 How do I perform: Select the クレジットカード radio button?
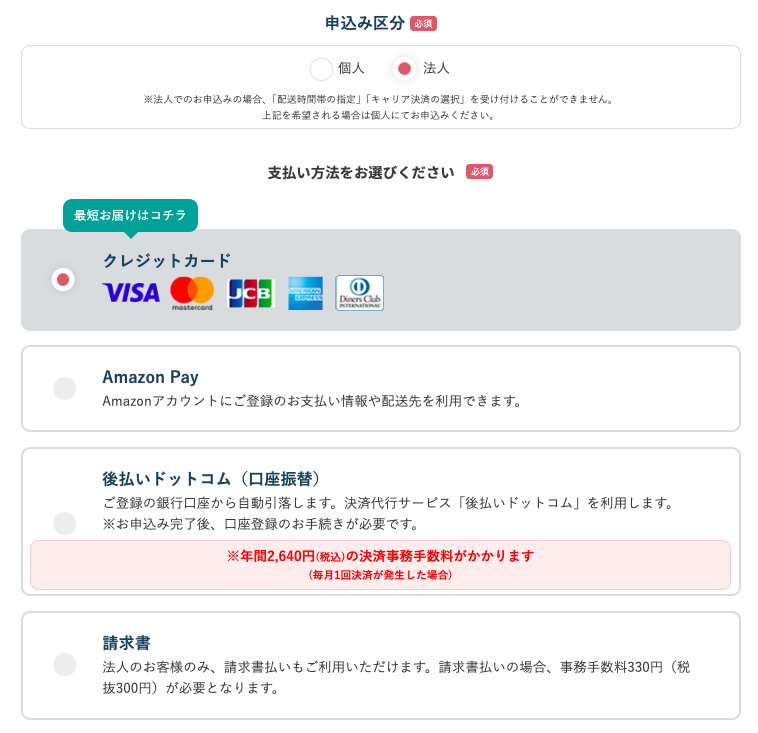click(x=63, y=279)
